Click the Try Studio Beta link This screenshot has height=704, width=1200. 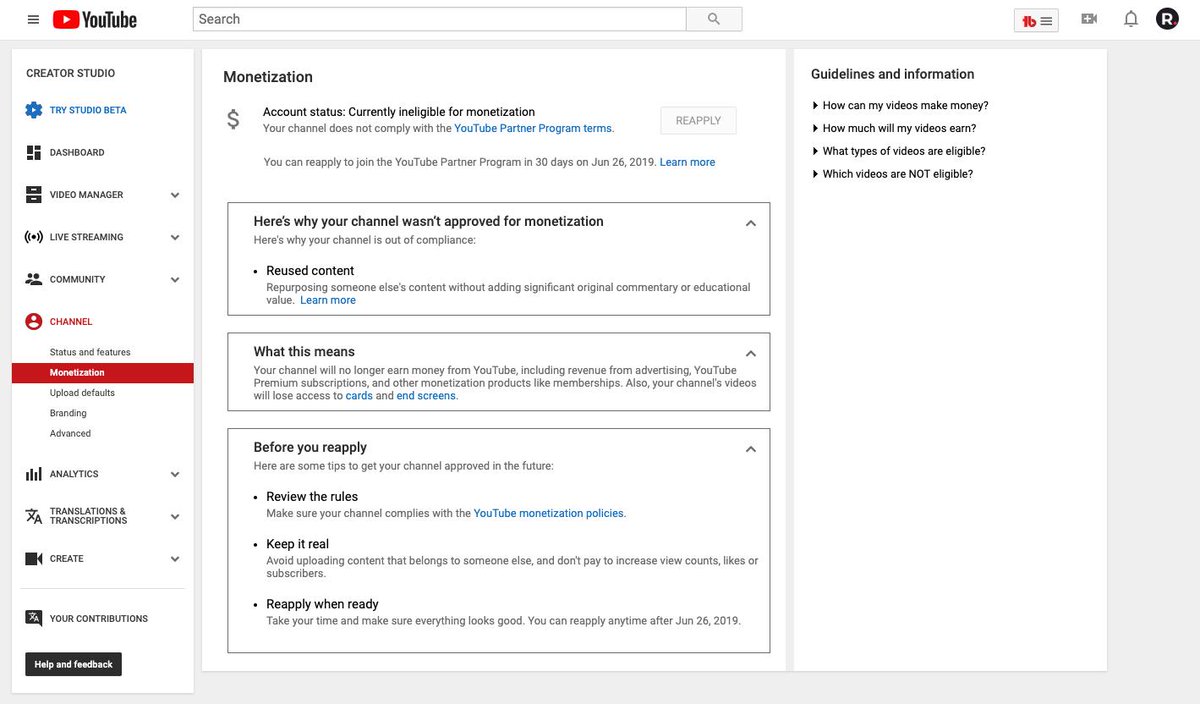88,110
